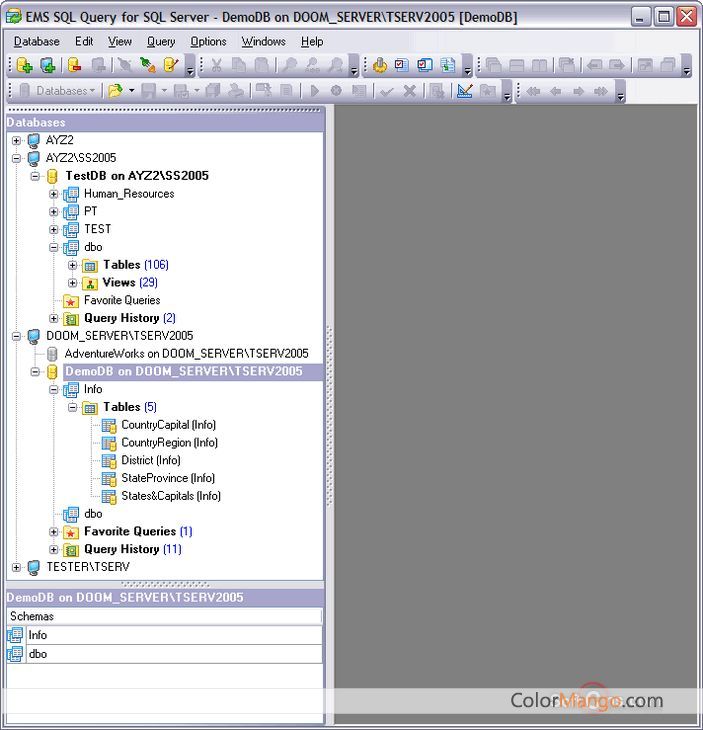Select the Info row in Schemas list
The image size is (703, 730).
pyautogui.click(x=164, y=635)
